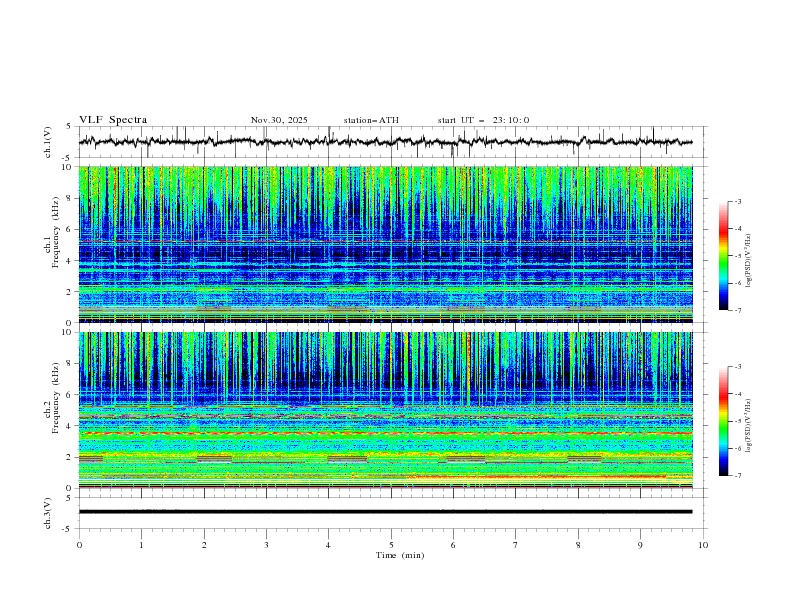Click the "-7" tick on ch.2 colorbar
Viewport: 792px width, 612px height.
pos(737,475)
